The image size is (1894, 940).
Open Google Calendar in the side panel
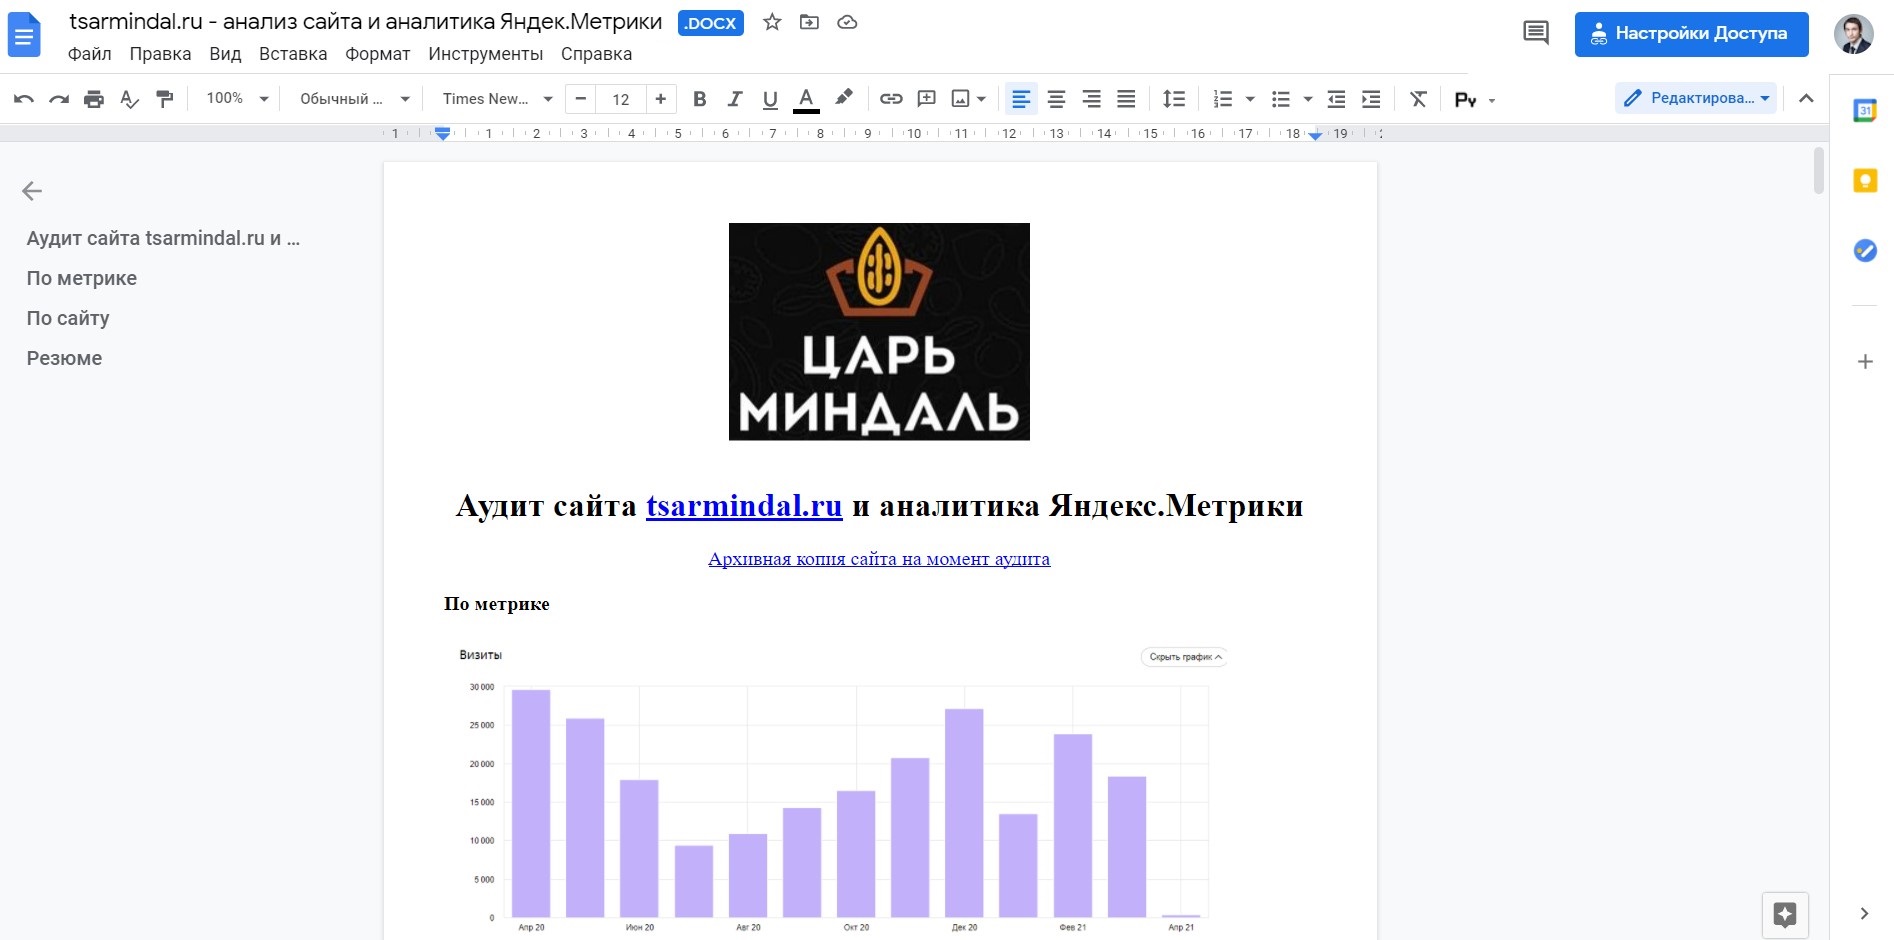coord(1864,110)
